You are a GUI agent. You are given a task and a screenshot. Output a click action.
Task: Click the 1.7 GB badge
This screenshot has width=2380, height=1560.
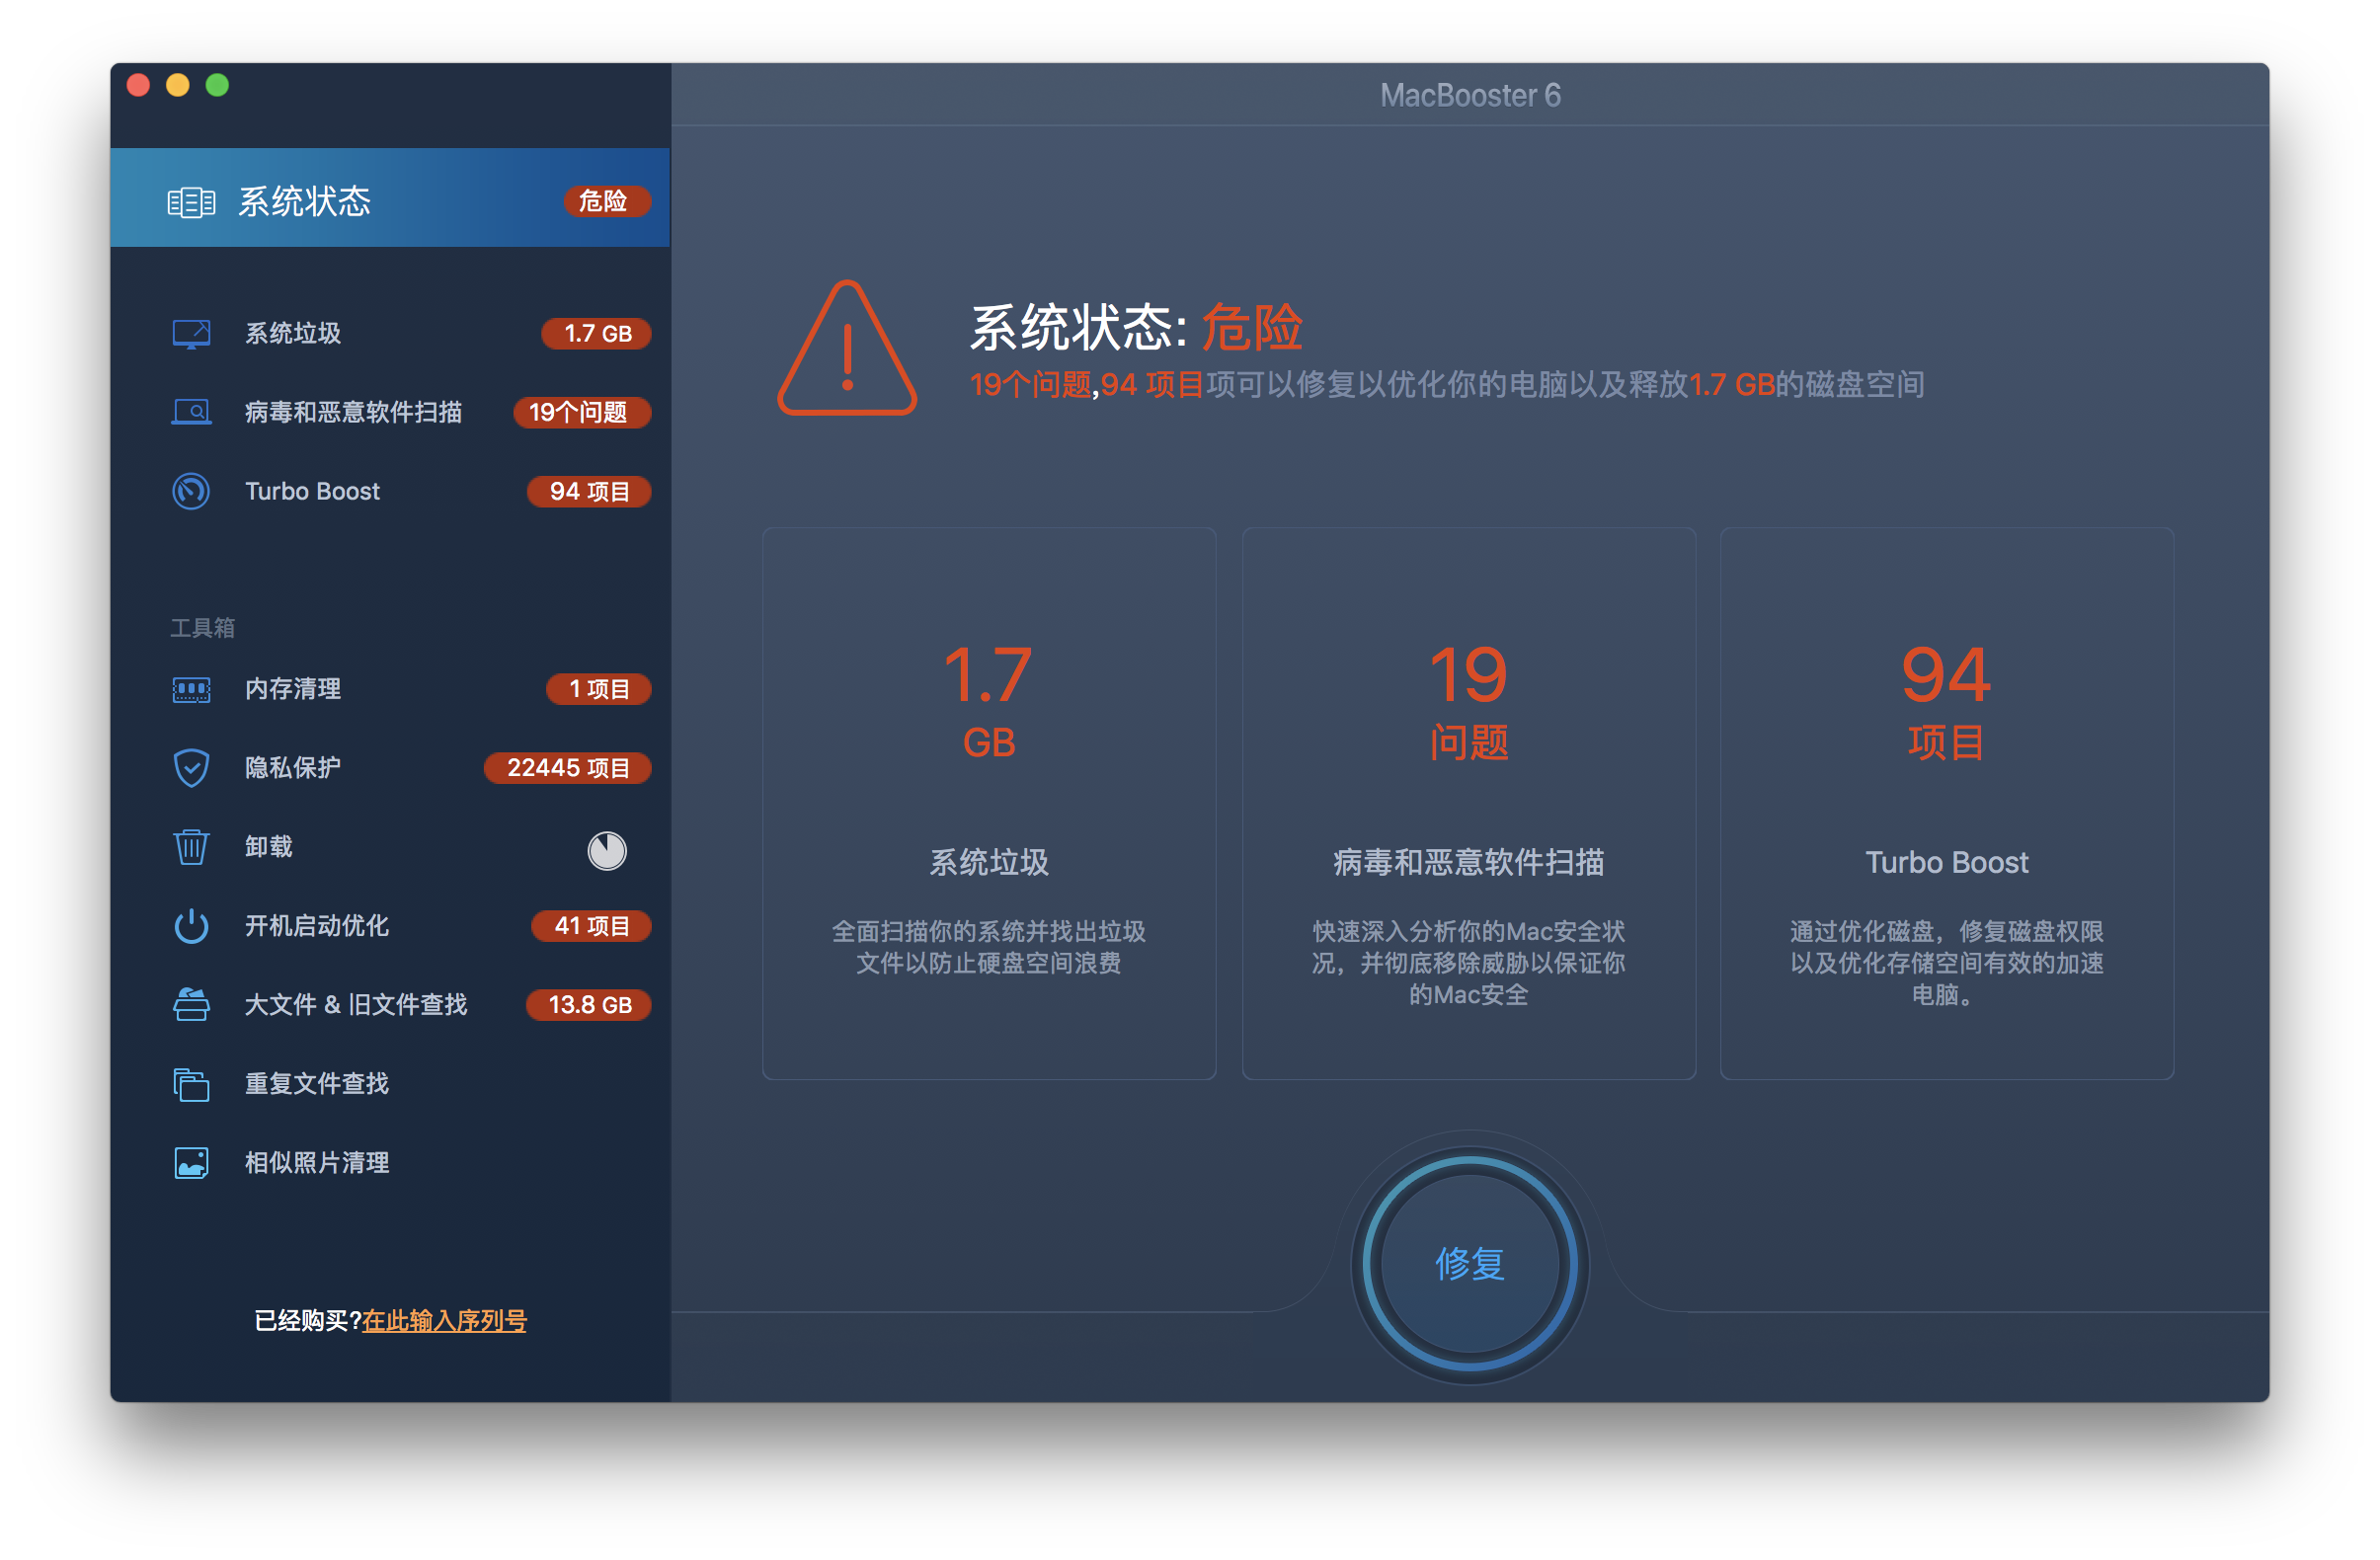pyautogui.click(x=597, y=334)
